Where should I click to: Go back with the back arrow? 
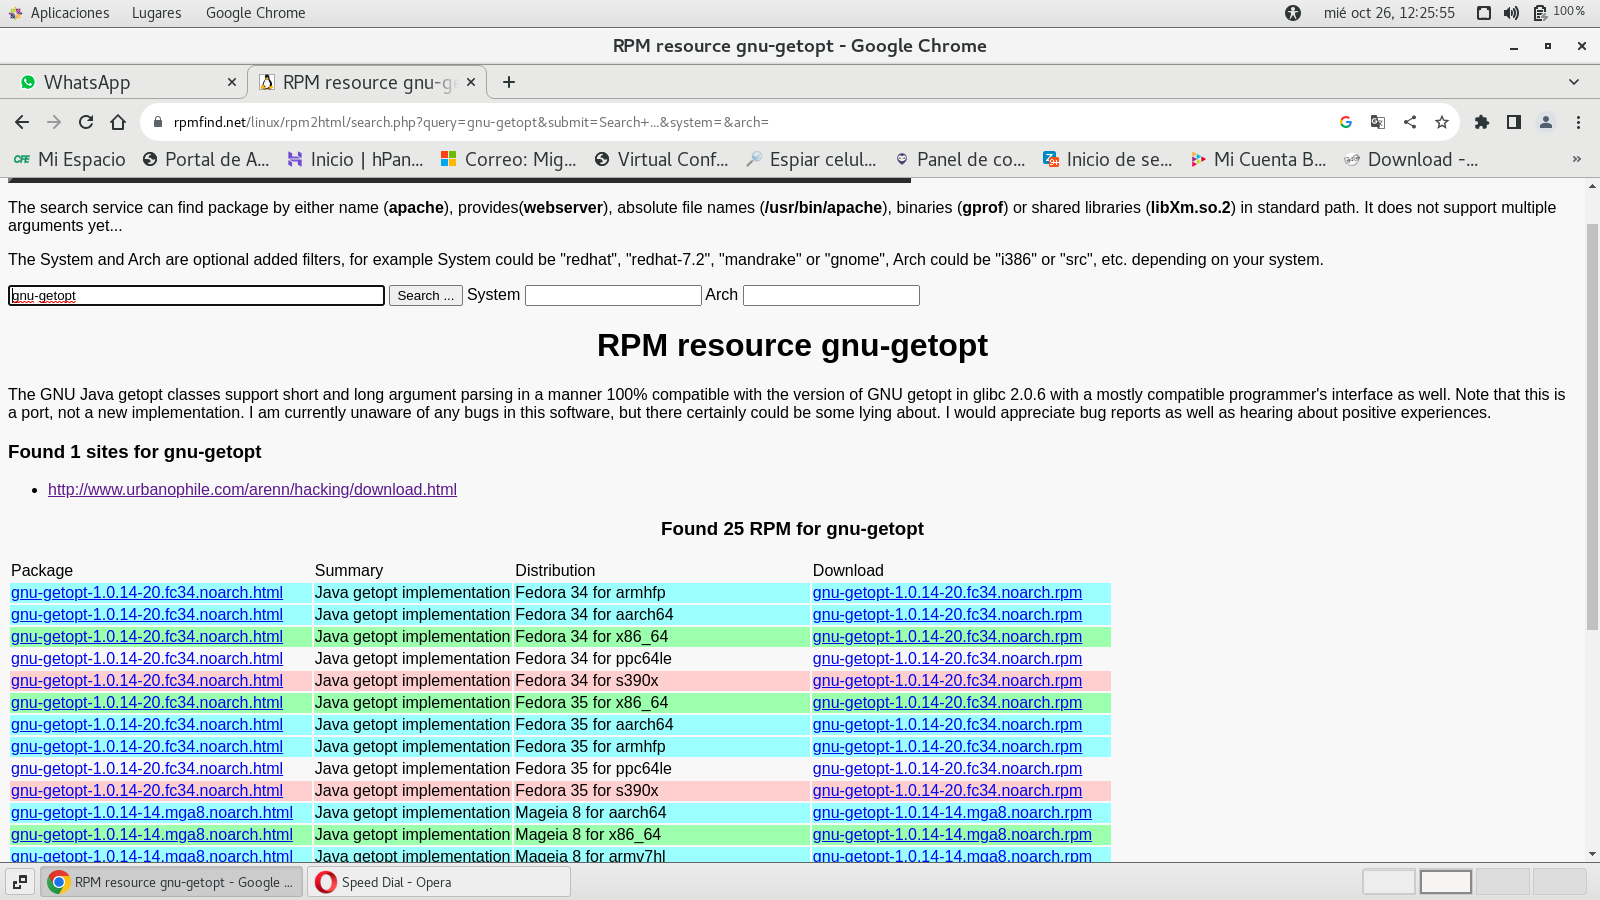tap(22, 122)
